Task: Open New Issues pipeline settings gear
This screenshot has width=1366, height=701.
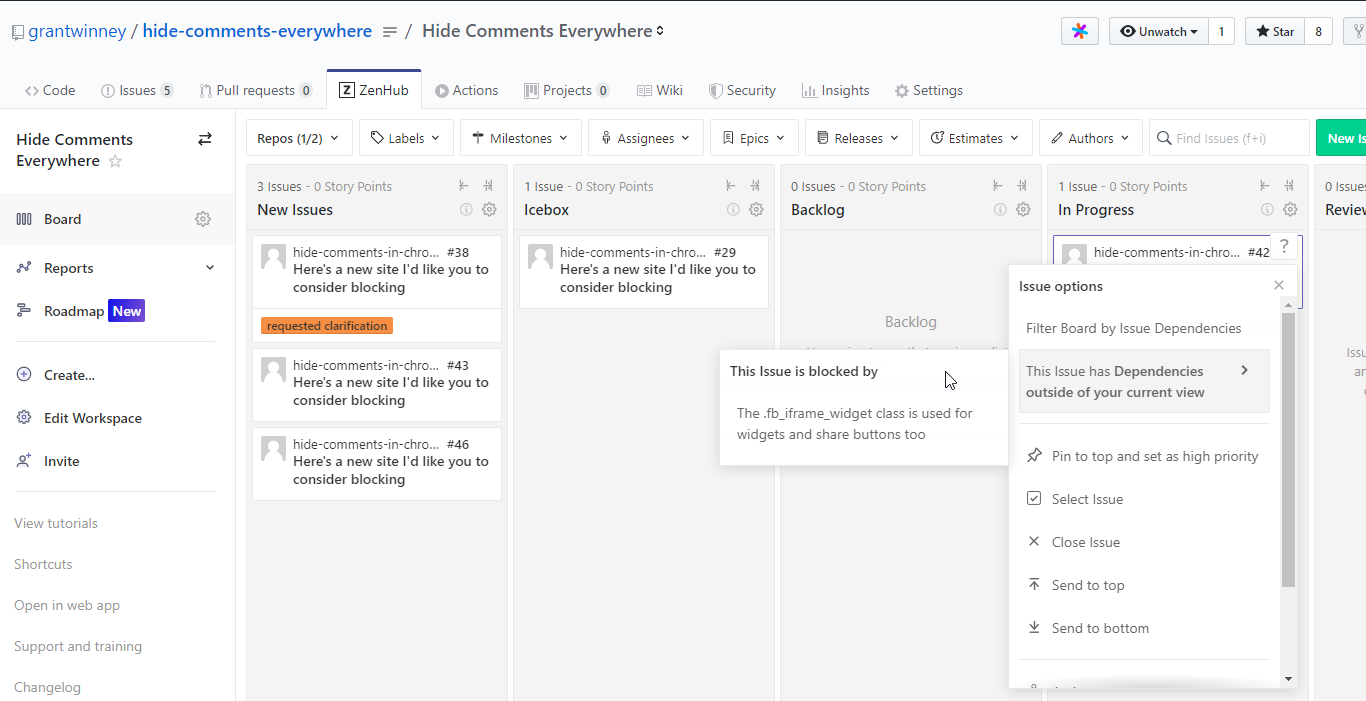Action: pyautogui.click(x=489, y=210)
